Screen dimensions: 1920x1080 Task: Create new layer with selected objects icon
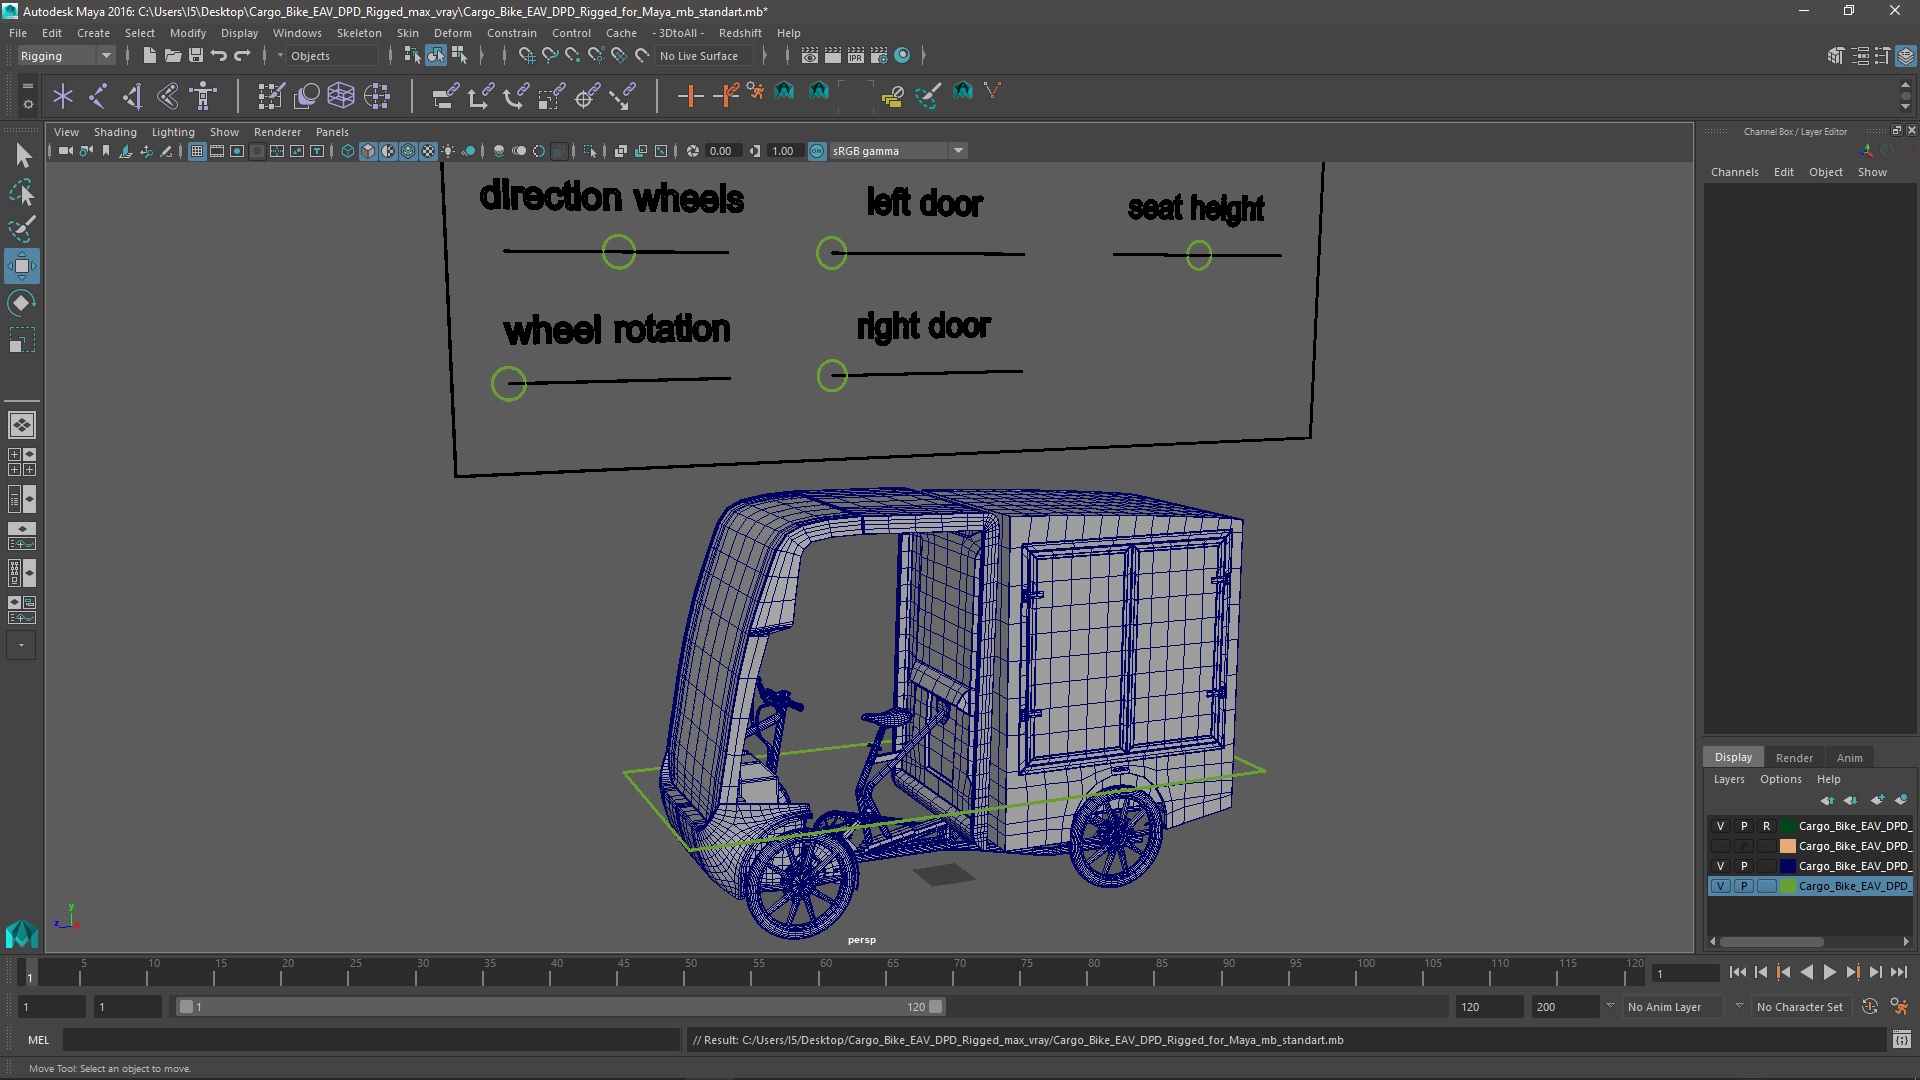click(1901, 800)
